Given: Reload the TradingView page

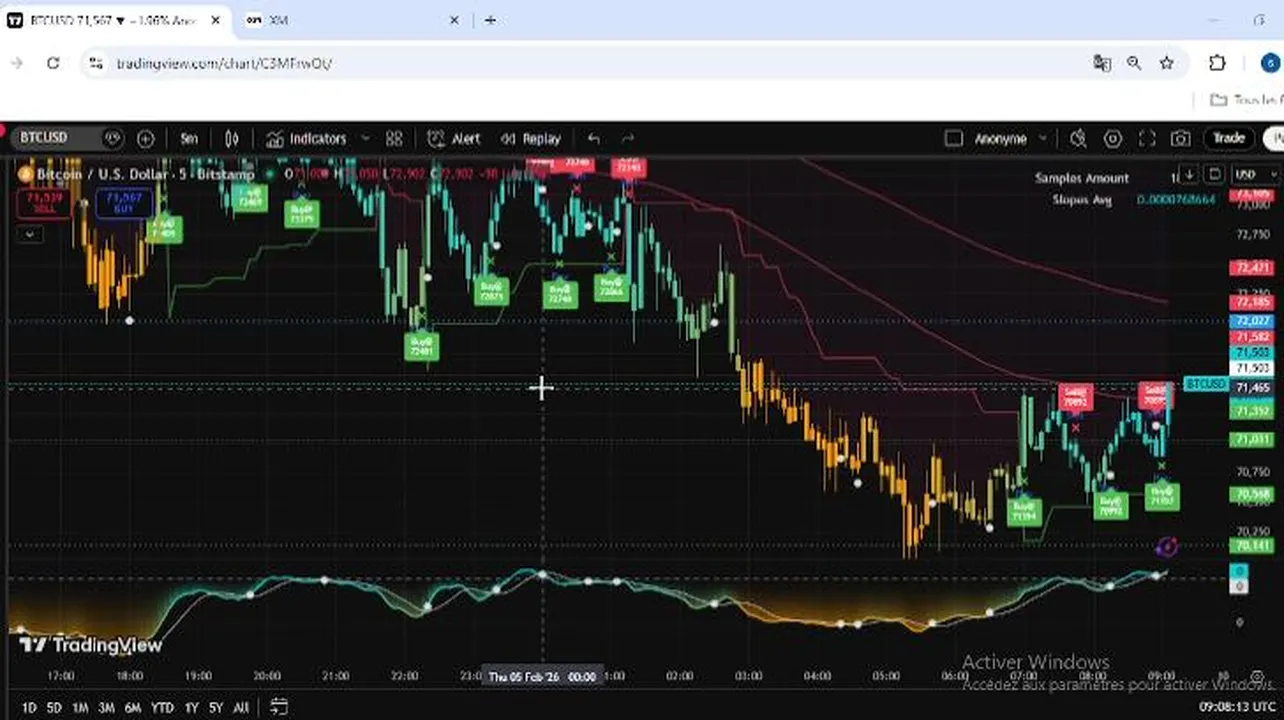Looking at the screenshot, I should [x=53, y=63].
